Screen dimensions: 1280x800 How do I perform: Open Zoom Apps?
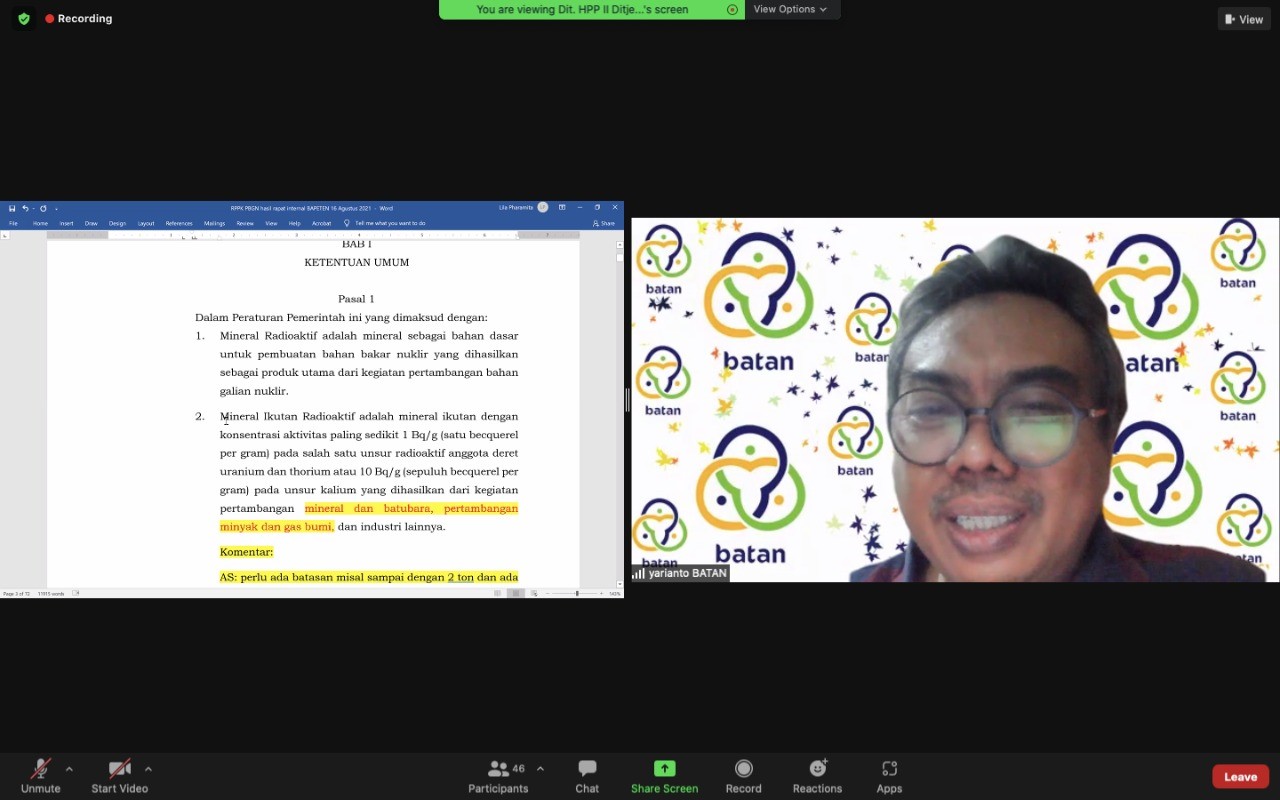(889, 775)
